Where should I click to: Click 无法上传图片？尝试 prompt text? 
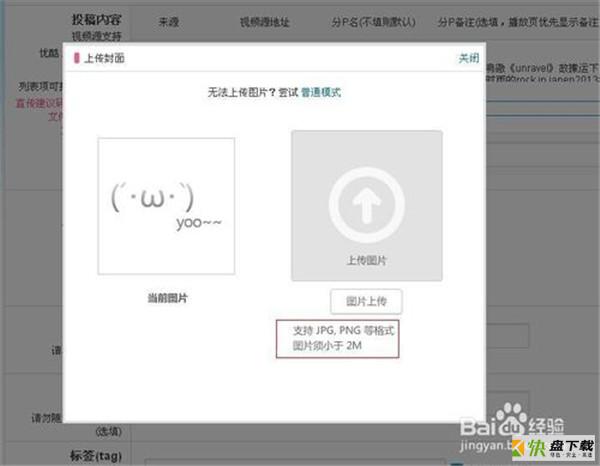[x=253, y=92]
